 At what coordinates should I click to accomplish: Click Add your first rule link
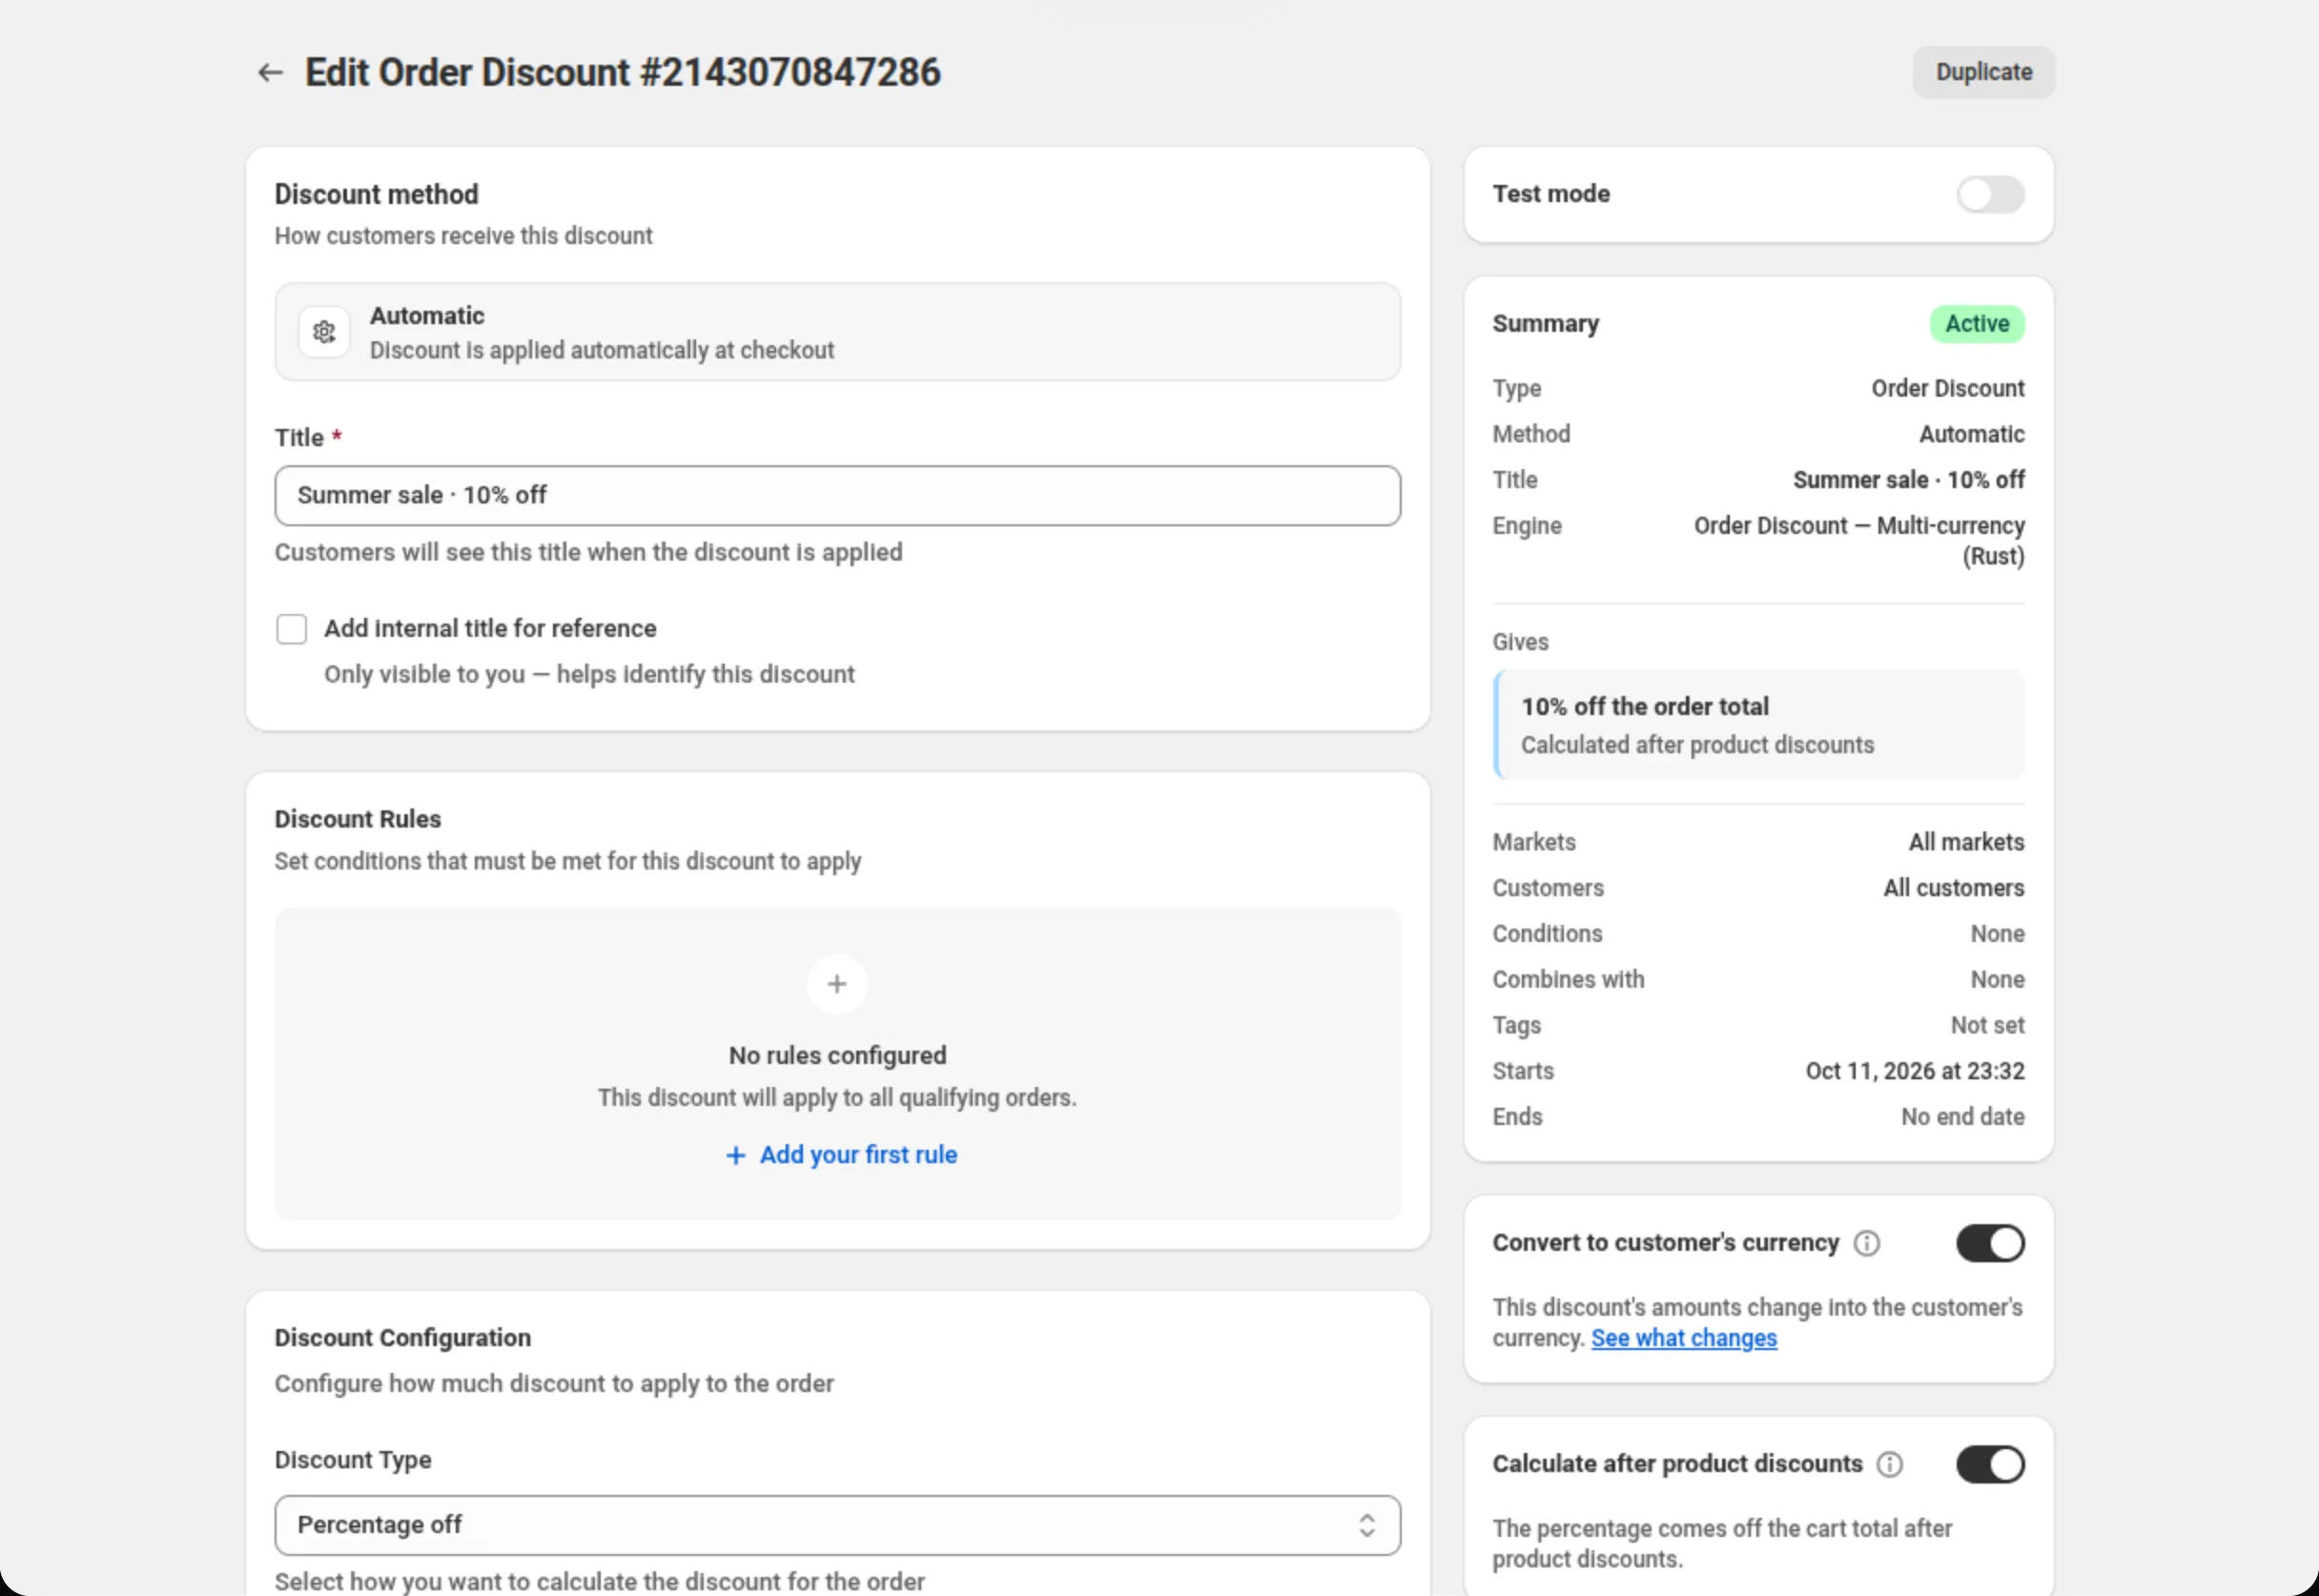(x=841, y=1155)
